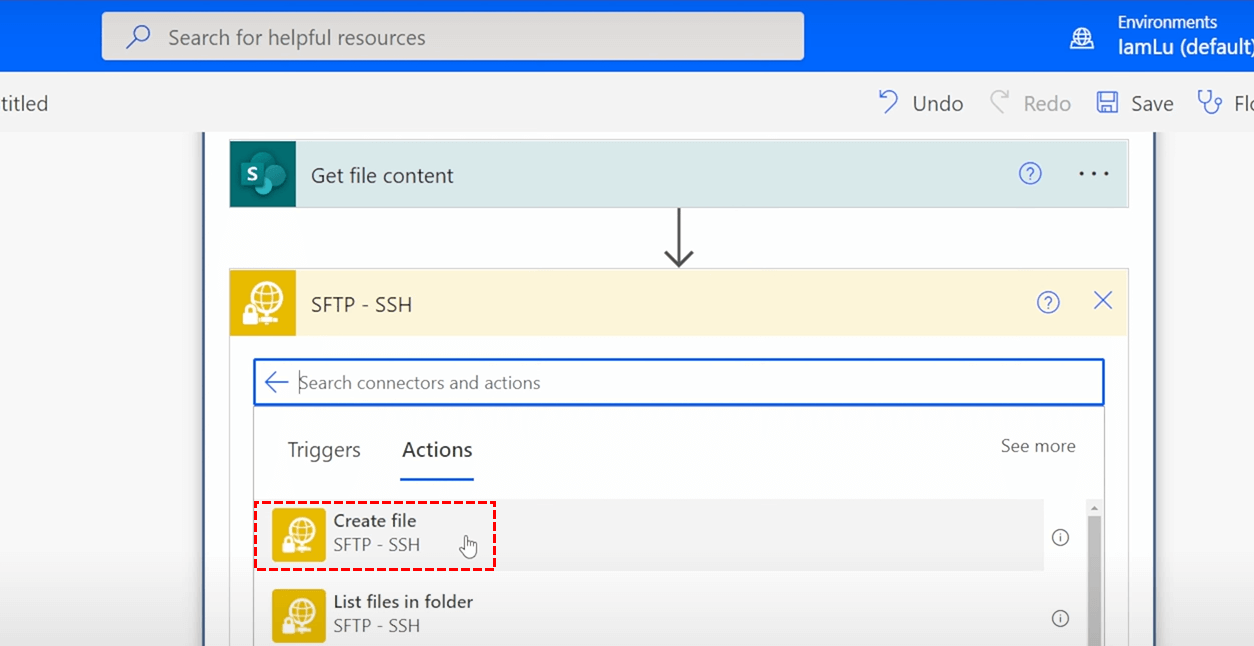The height and width of the screenshot is (646, 1254).
Task: Show info for List files in folder
Action: tap(1061, 619)
